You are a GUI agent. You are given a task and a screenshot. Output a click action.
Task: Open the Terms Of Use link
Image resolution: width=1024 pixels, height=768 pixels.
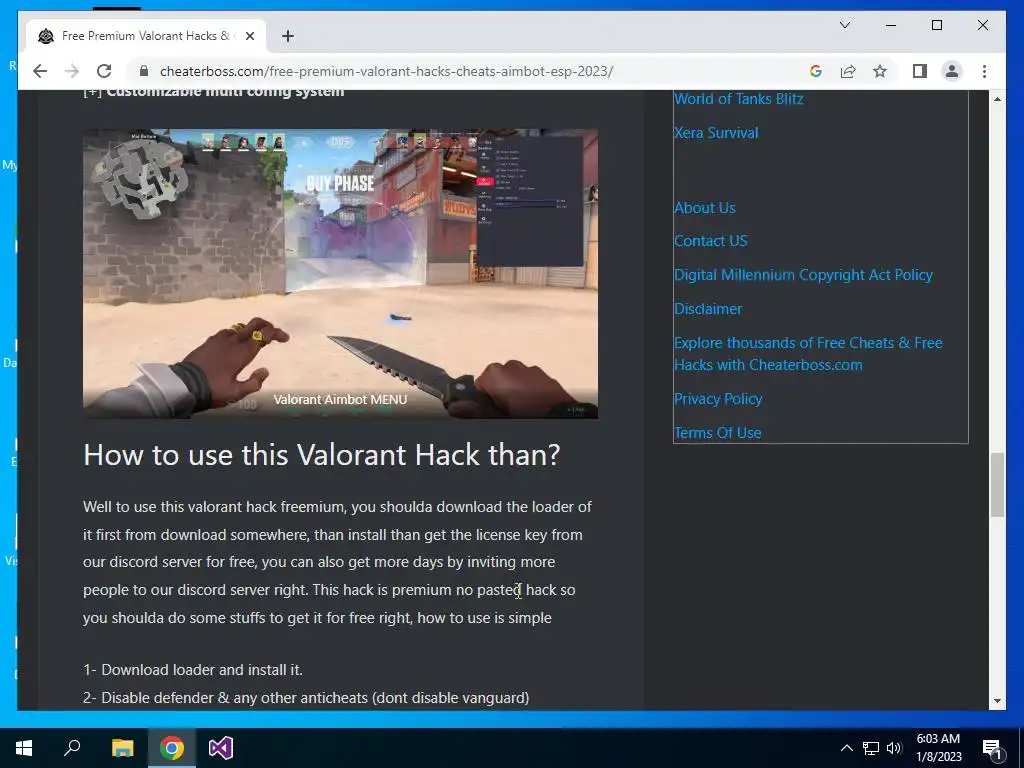[x=718, y=433]
